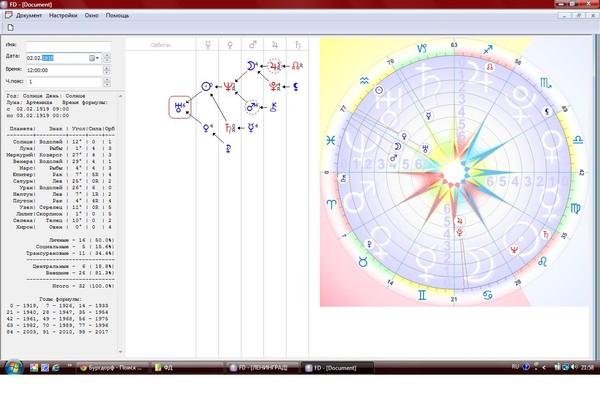Image resolution: width=600 pixels, height=399 pixels.
Task: Increase the Человек number spinner
Action: pyautogui.click(x=107, y=79)
